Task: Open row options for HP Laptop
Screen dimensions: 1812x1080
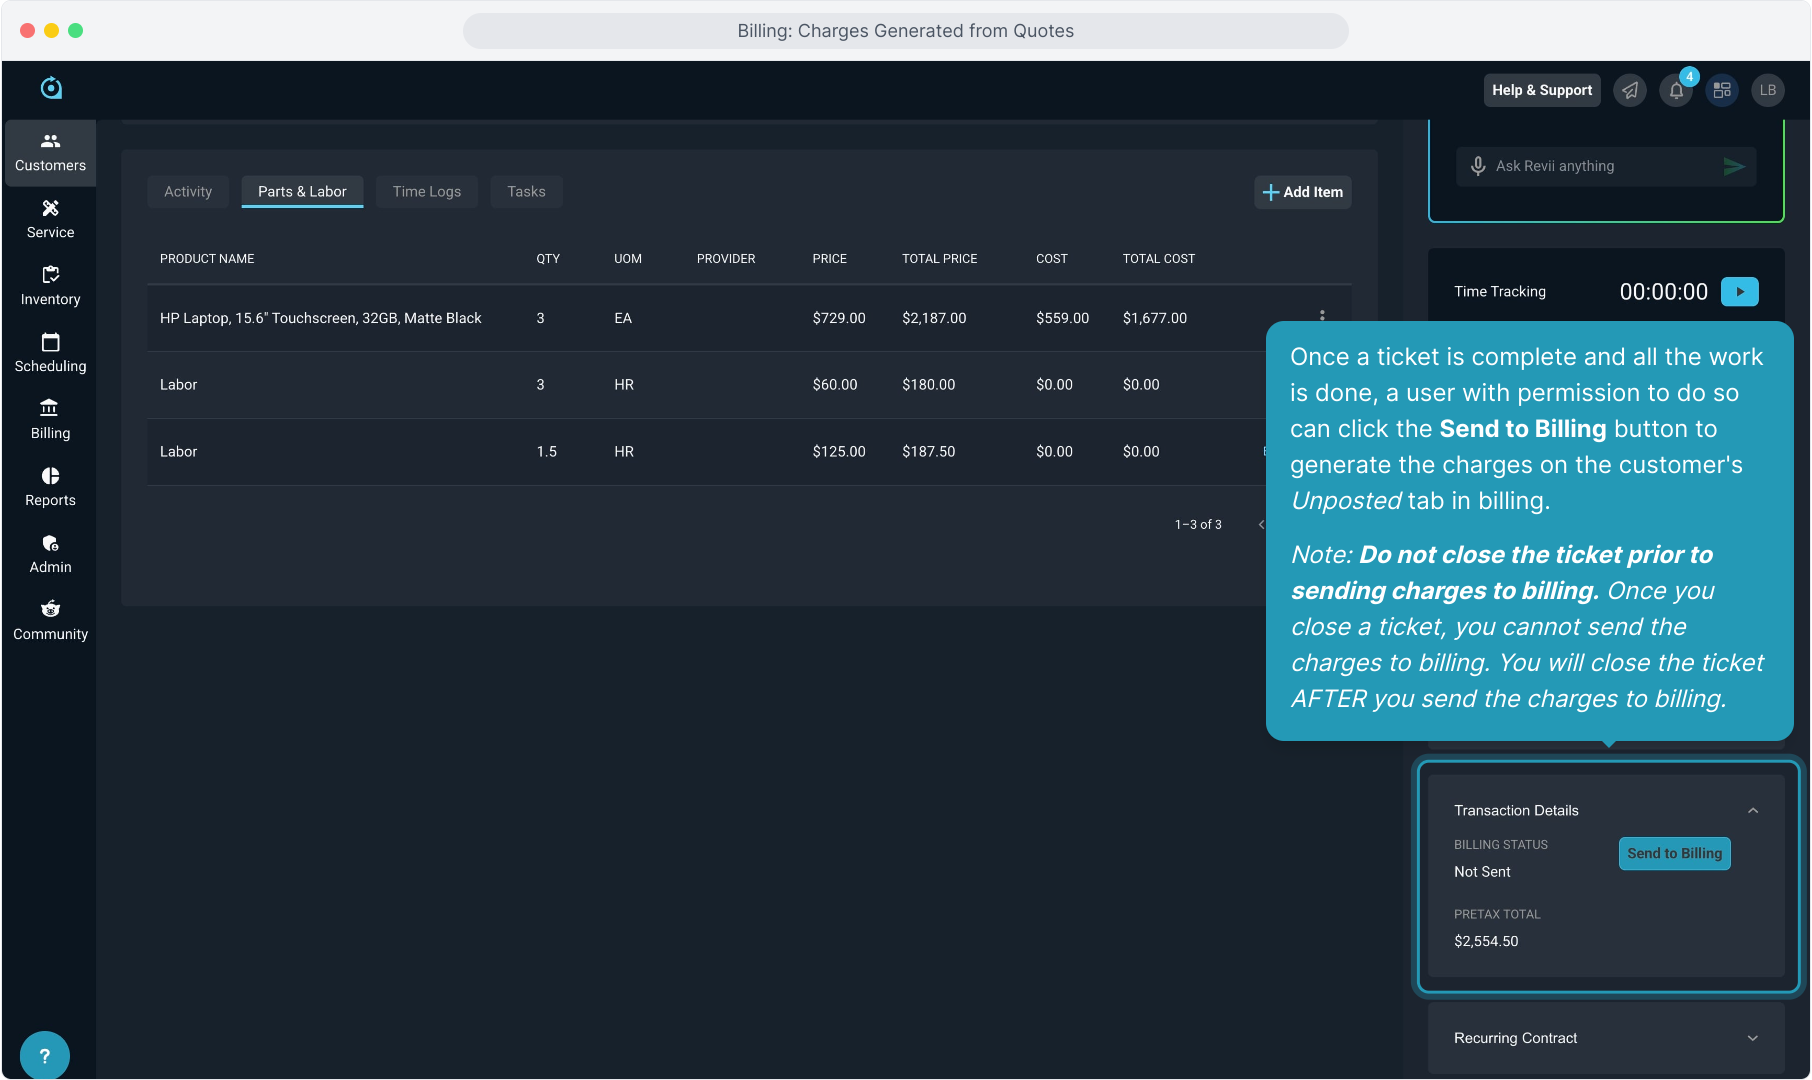Action: click(x=1322, y=315)
